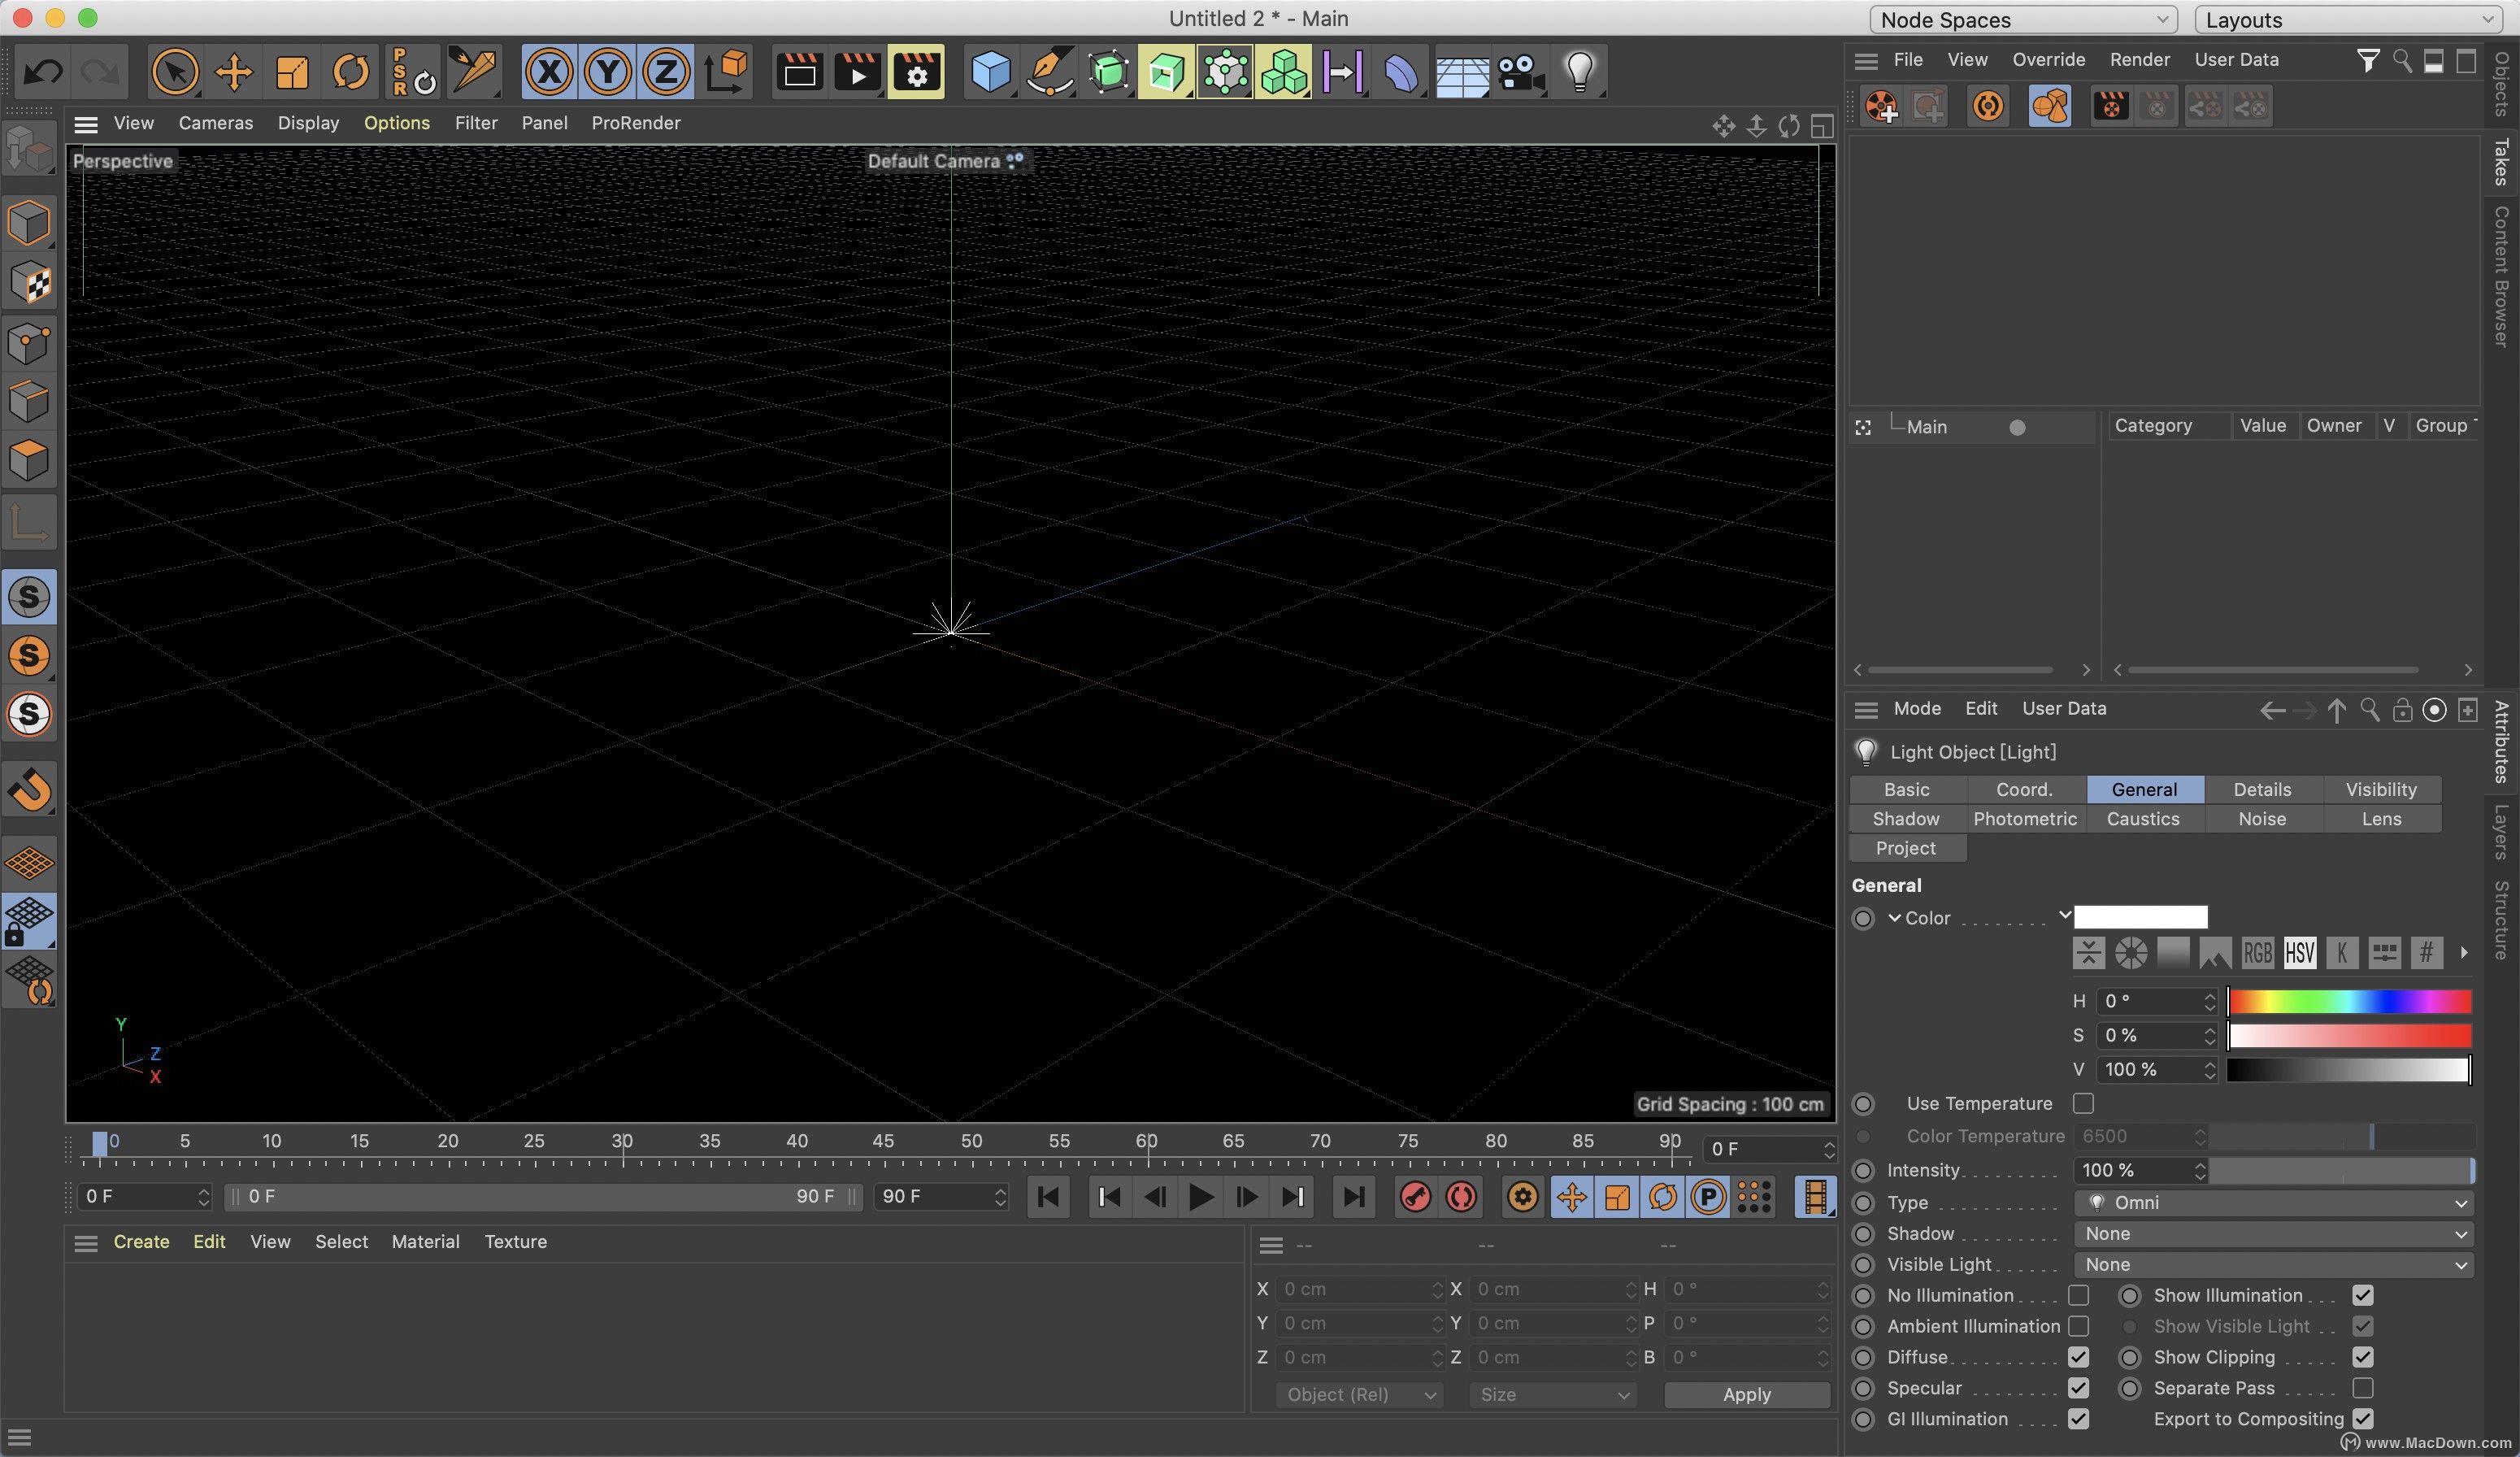Toggle the No Illumination checkbox
2520x1457 pixels.
pyautogui.click(x=2079, y=1296)
